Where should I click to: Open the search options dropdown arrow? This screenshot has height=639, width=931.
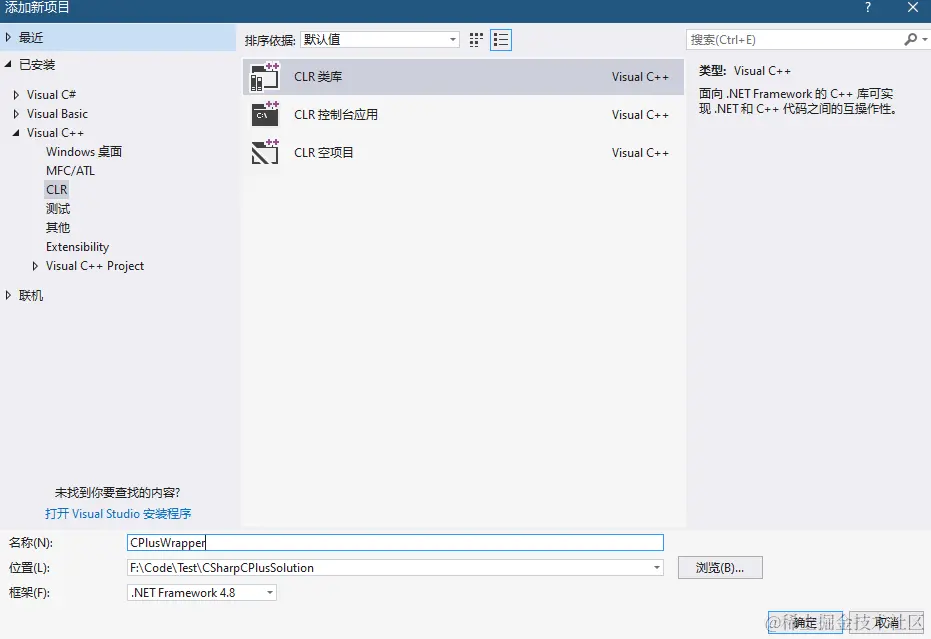tap(924, 39)
